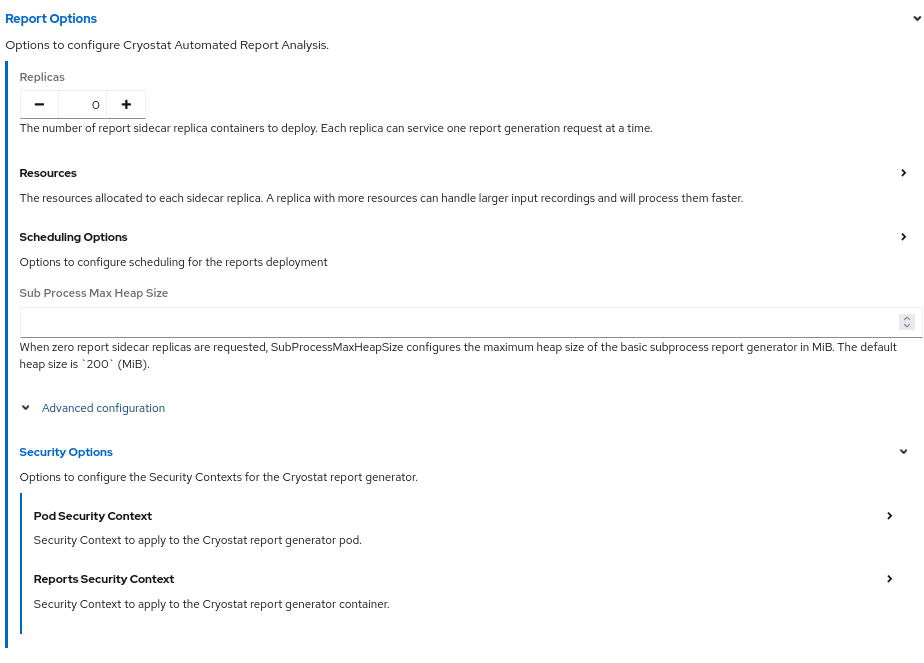The image size is (924, 663).
Task: Collapse the Security Options section
Action: pyautogui.click(x=903, y=451)
